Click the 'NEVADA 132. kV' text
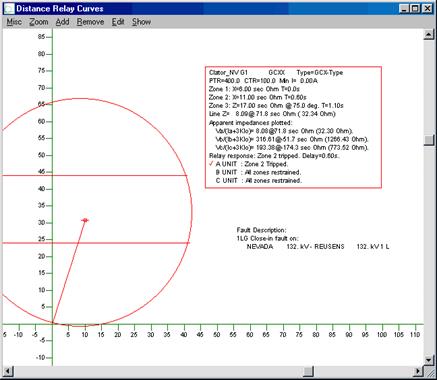 pyautogui.click(x=278, y=247)
